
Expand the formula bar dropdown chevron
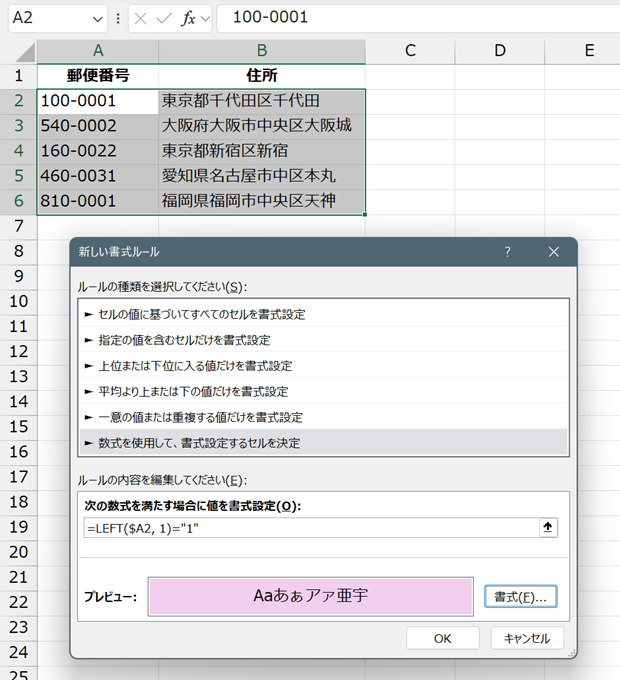click(205, 19)
